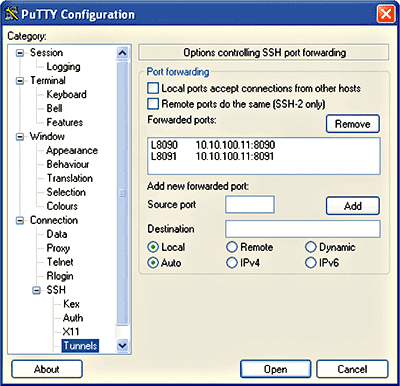Check Remote ports do the same option
This screenshot has width=400, height=386.
pyautogui.click(x=153, y=104)
